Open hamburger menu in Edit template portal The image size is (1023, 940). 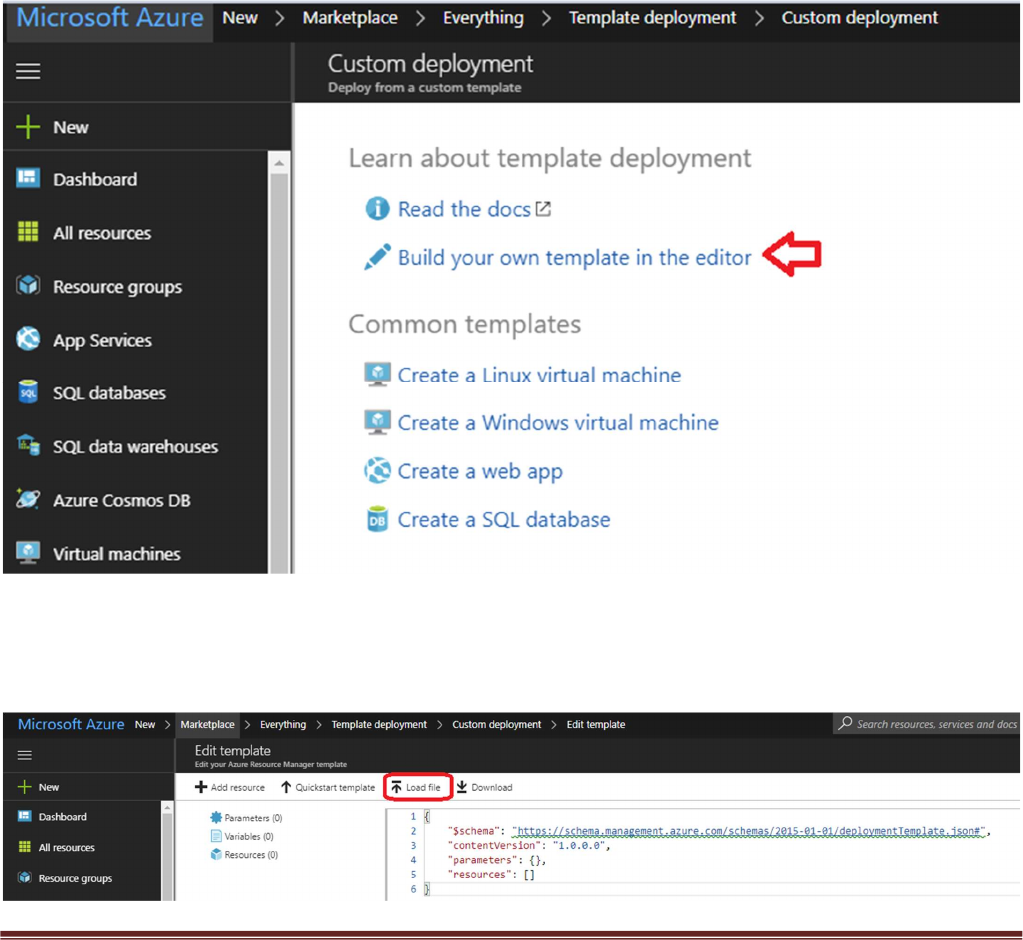click(x=25, y=755)
